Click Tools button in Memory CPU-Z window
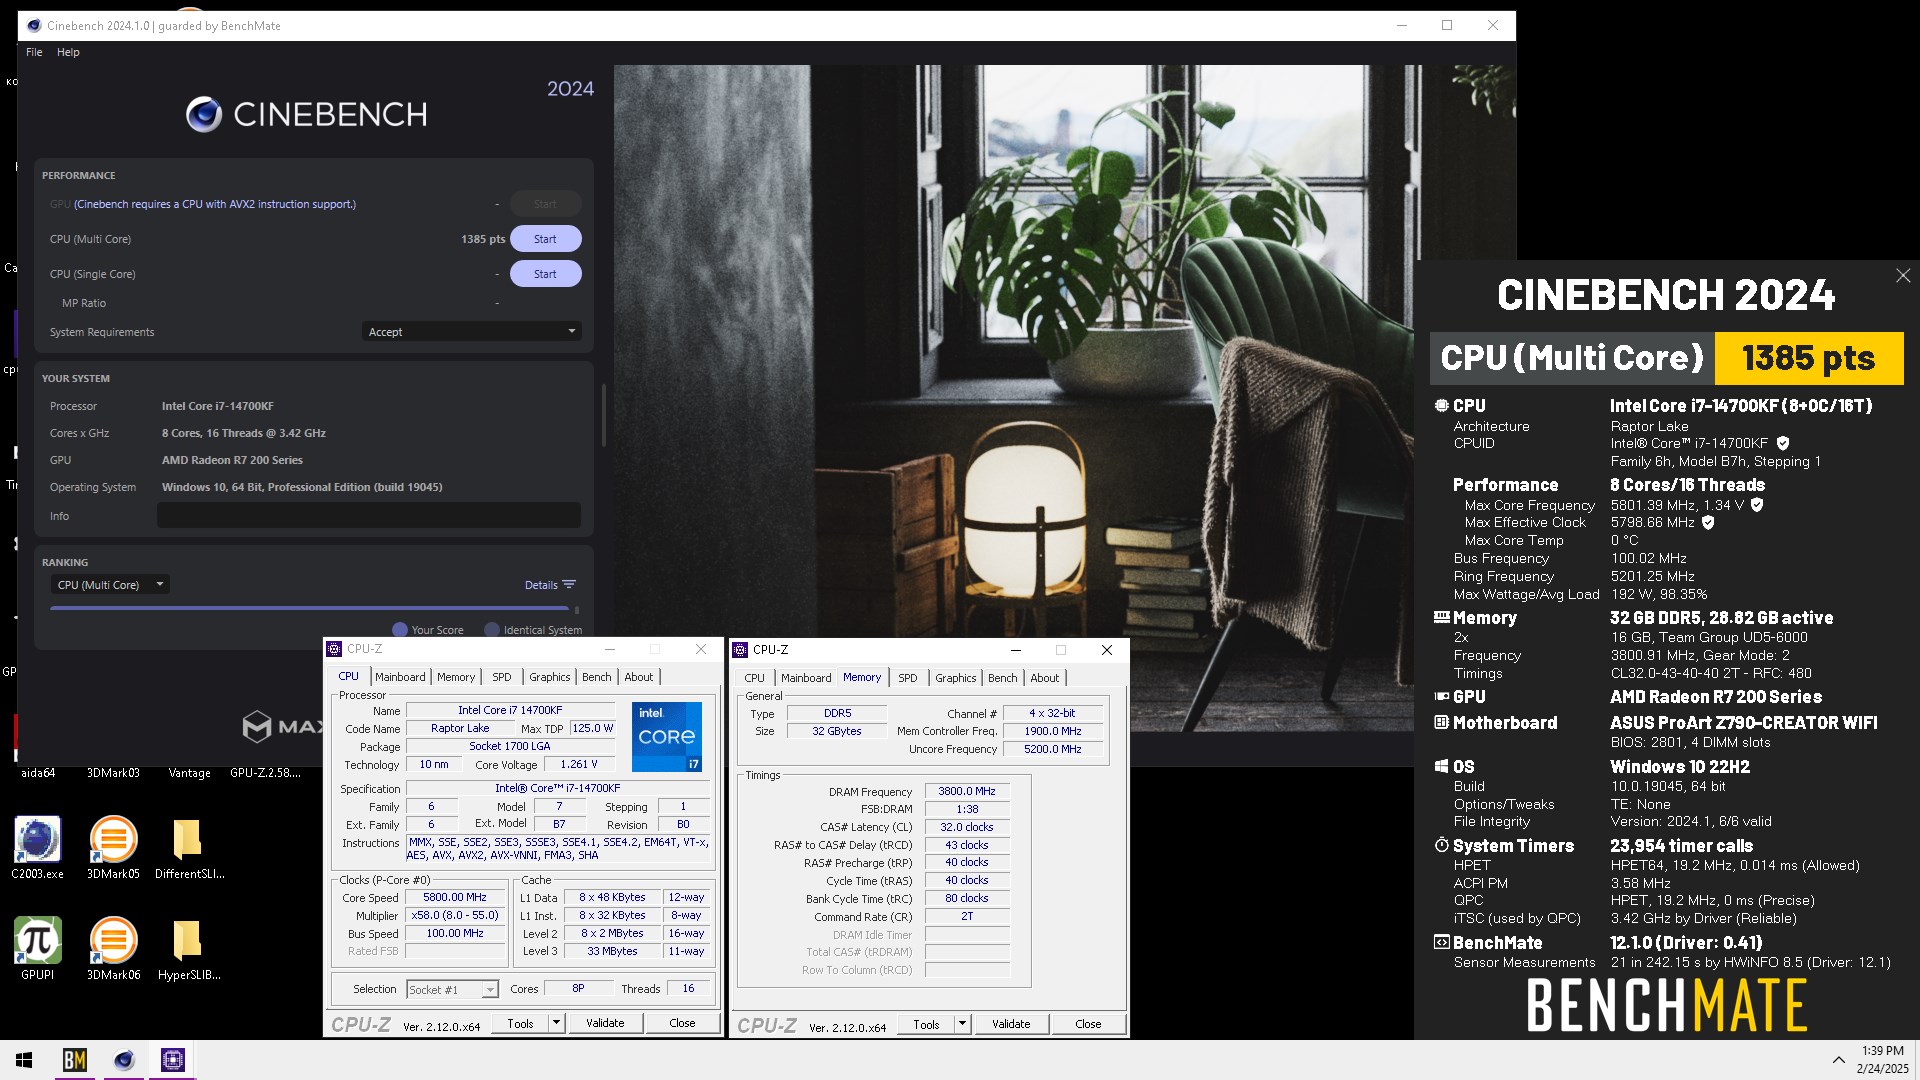The width and height of the screenshot is (1920, 1080). click(x=927, y=1024)
